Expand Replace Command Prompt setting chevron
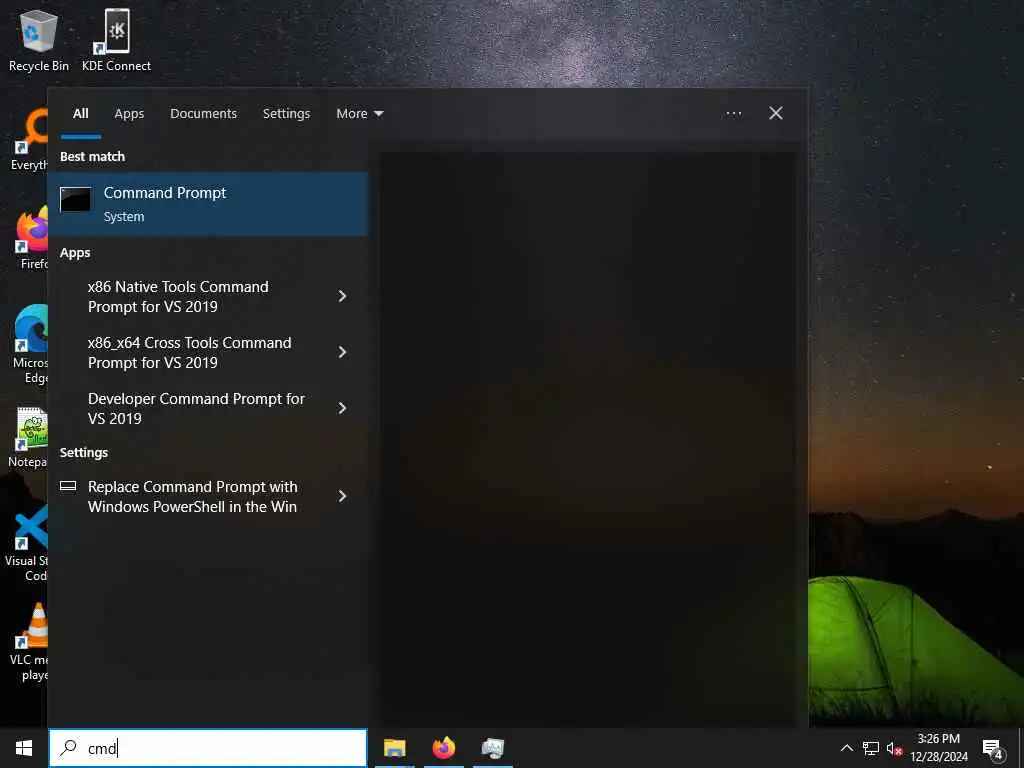 (342, 496)
